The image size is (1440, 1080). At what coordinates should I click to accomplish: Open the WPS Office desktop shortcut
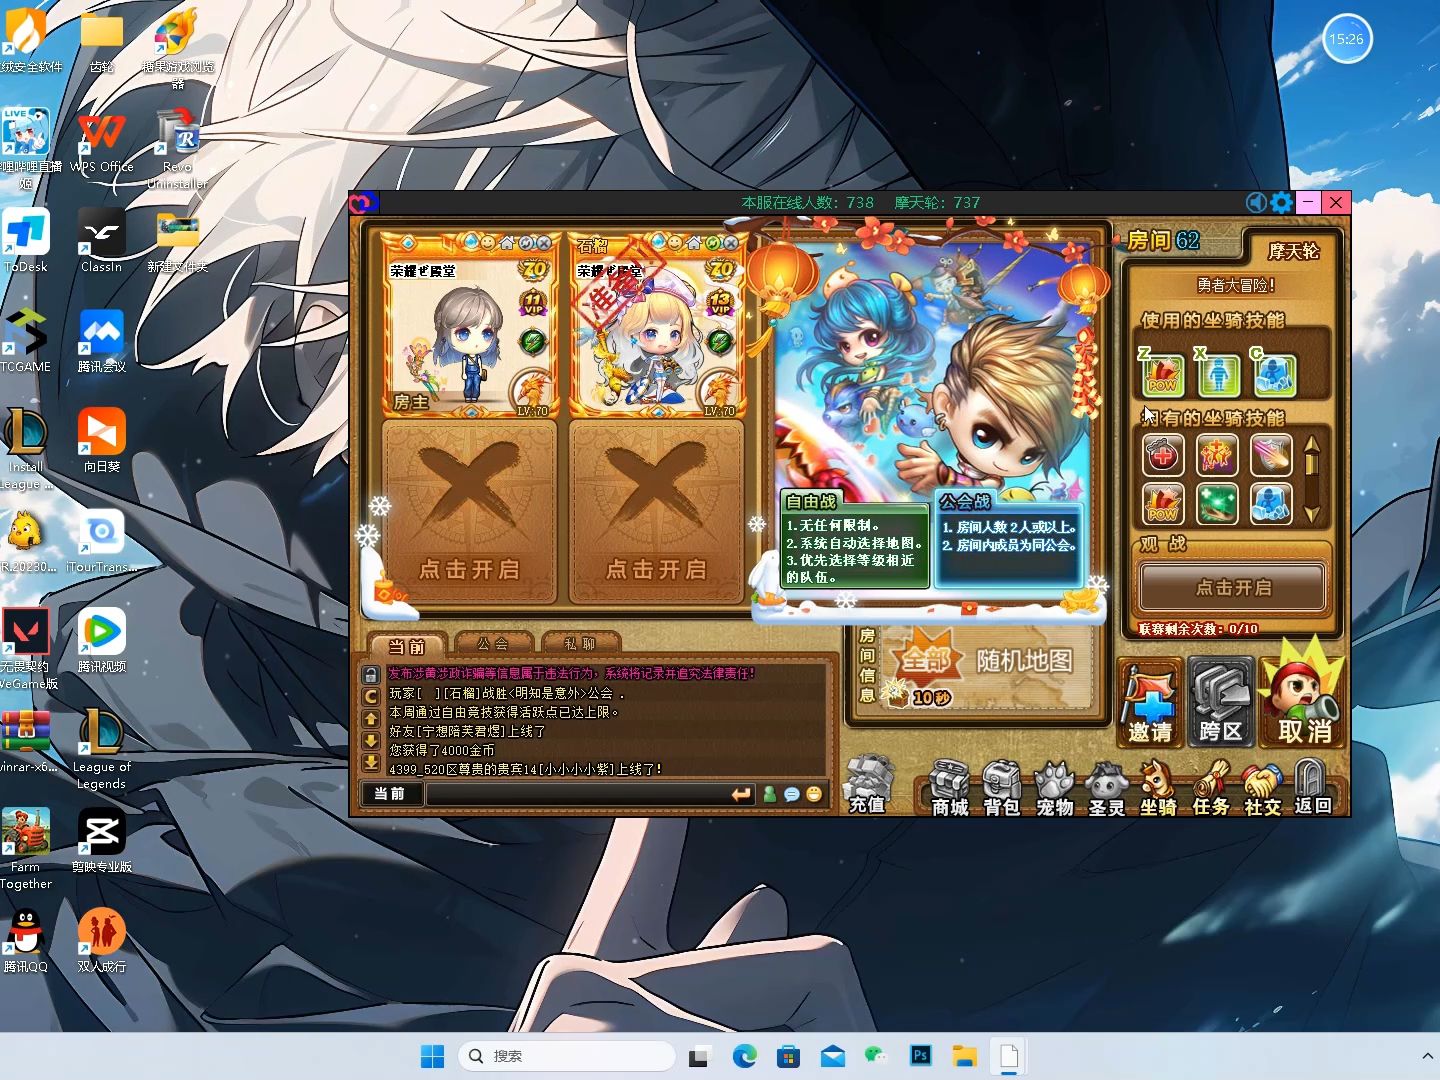coord(101,142)
